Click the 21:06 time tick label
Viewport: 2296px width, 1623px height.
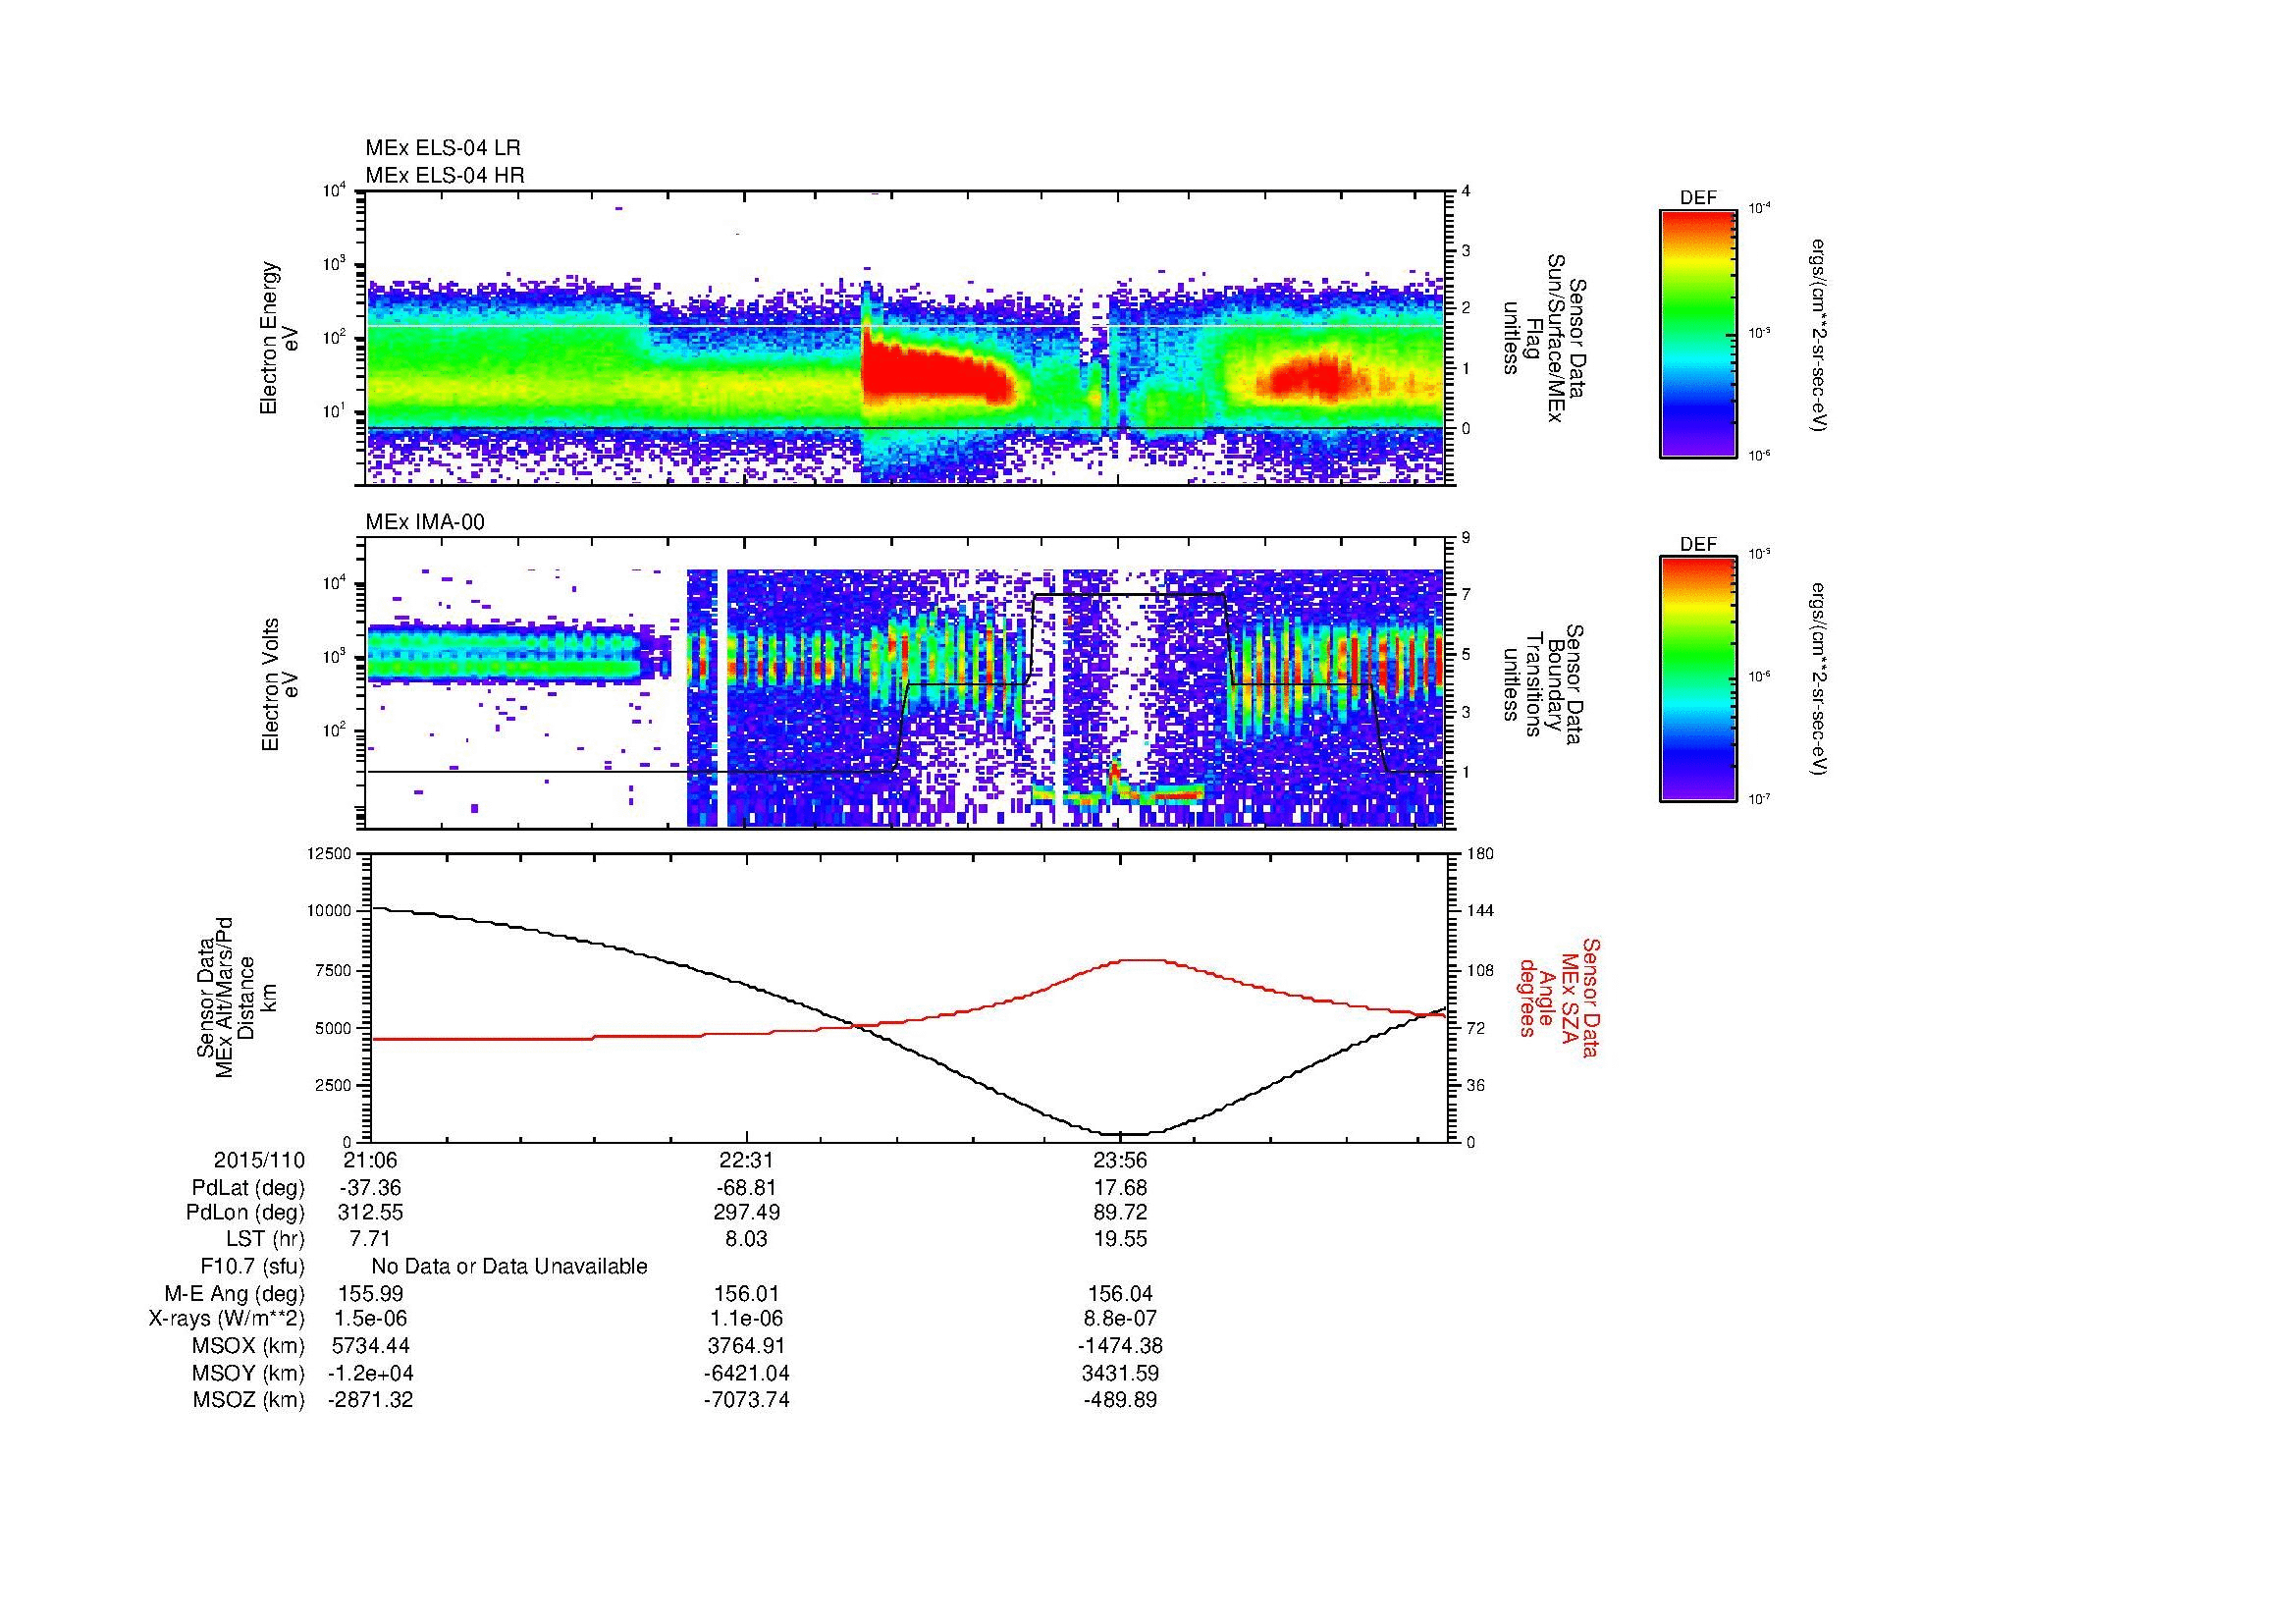pyautogui.click(x=371, y=1160)
